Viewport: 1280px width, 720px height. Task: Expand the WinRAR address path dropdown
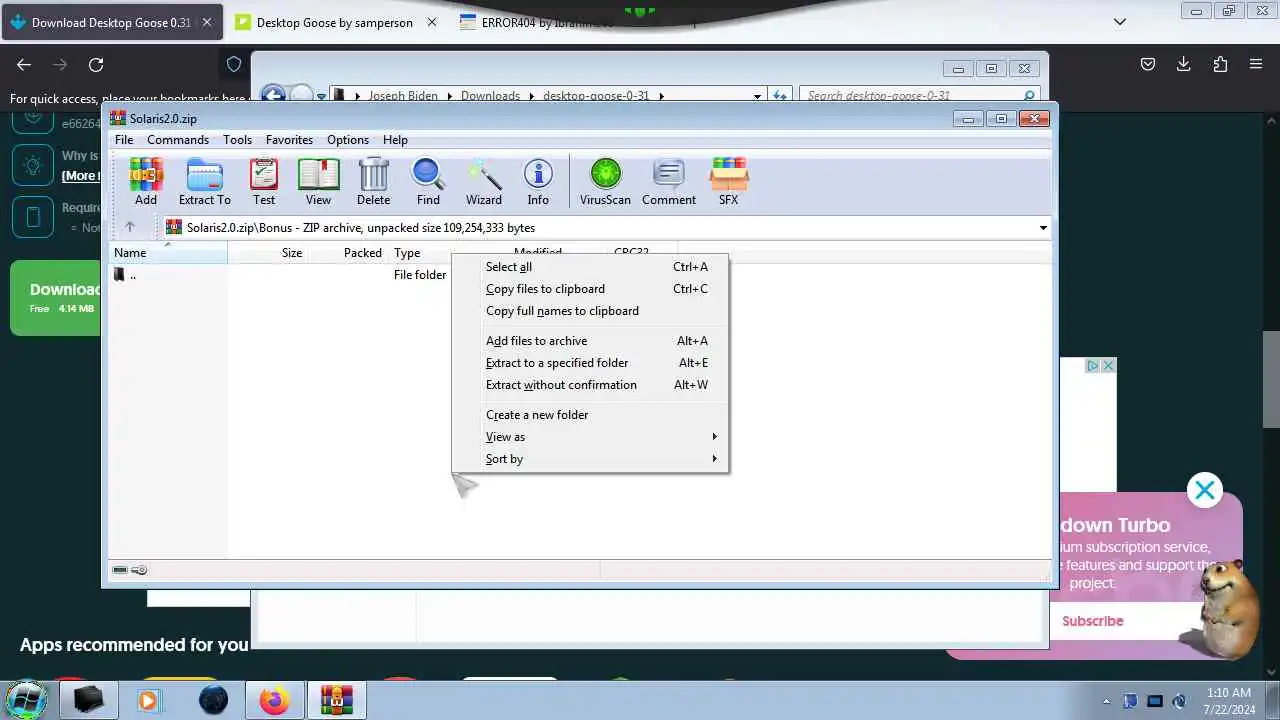[x=1043, y=228]
